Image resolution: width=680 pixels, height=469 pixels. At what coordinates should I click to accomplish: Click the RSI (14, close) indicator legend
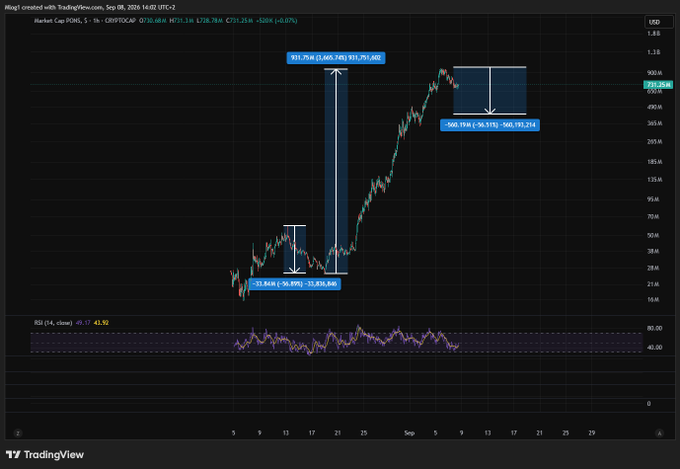coord(53,323)
